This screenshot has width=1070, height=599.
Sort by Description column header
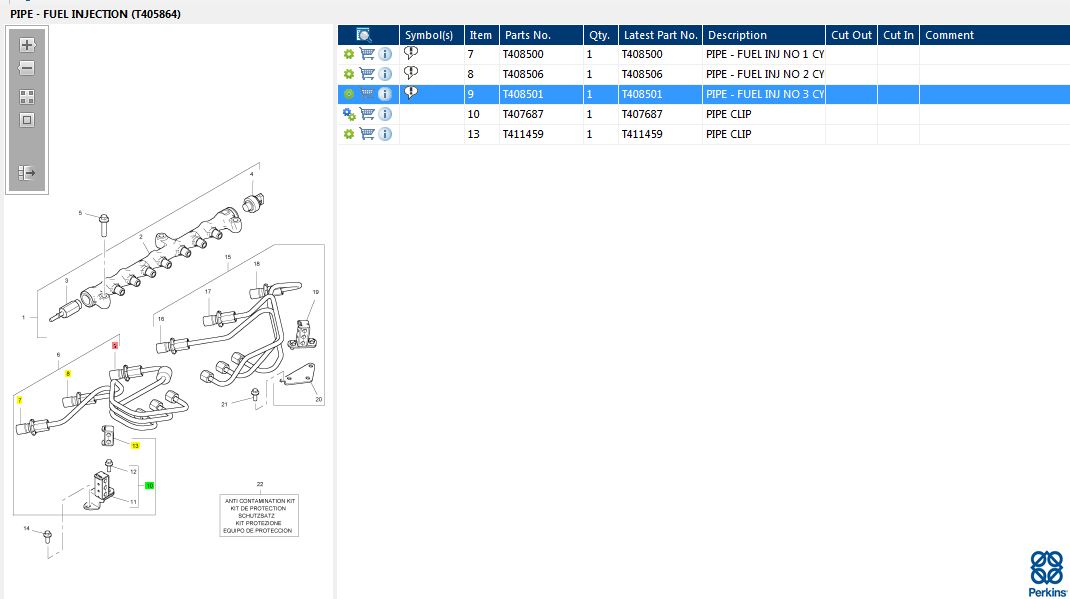tap(764, 35)
